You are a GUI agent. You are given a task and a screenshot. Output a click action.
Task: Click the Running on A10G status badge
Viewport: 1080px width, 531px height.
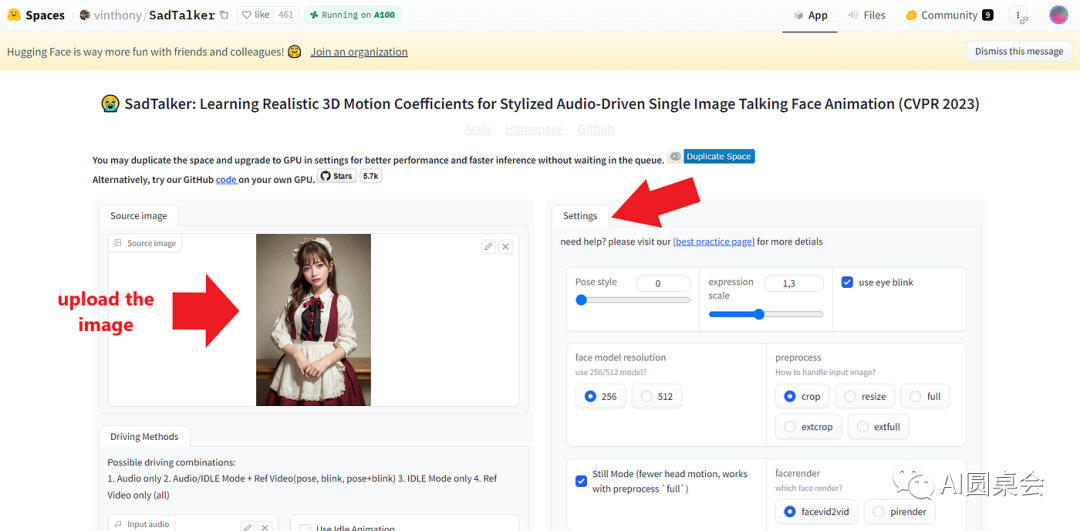353,14
